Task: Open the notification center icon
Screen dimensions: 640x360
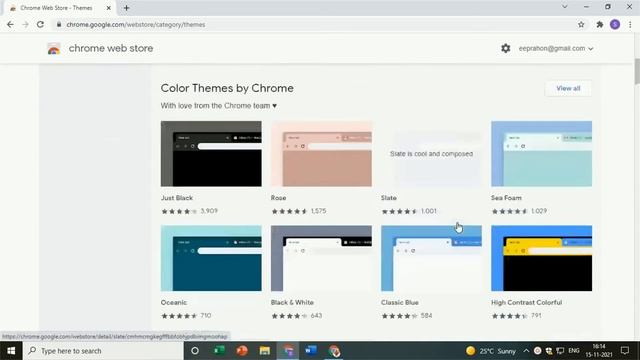Action: (625, 351)
